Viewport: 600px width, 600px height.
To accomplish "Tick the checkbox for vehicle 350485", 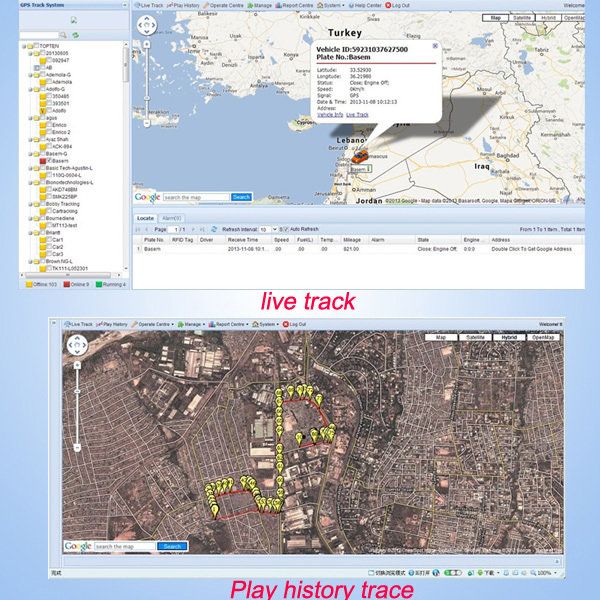I will [49, 96].
